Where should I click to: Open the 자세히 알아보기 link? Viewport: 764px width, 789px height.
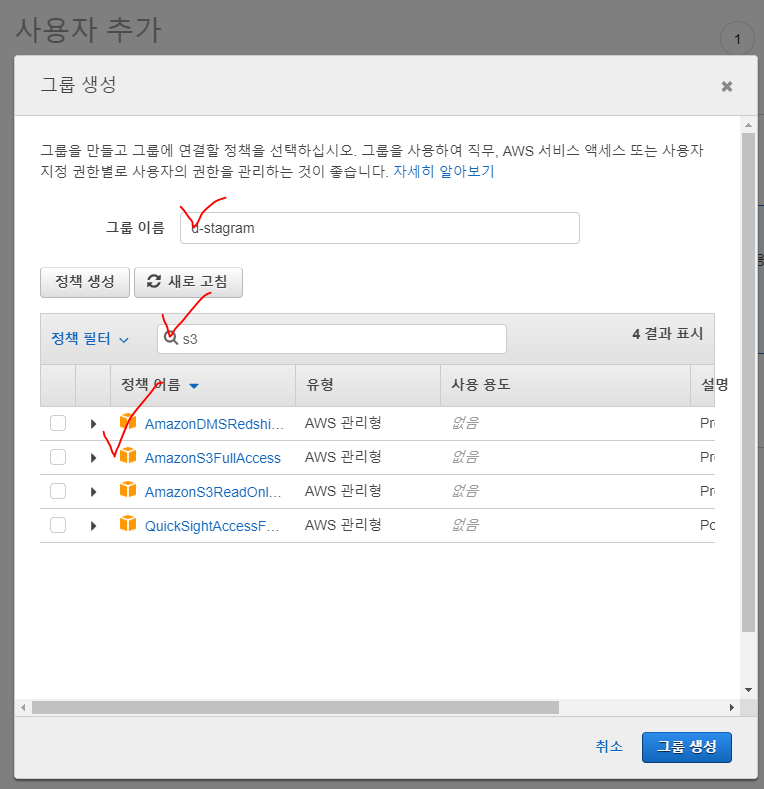click(x=443, y=172)
